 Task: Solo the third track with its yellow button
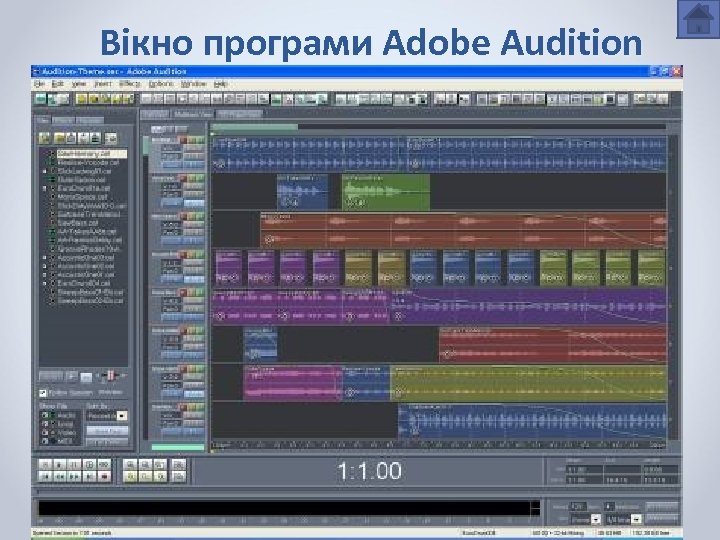191,216
